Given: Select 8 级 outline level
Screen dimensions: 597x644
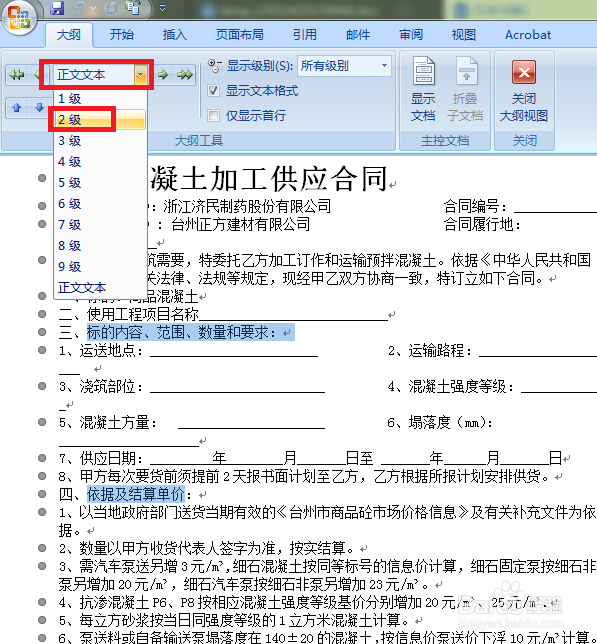Looking at the screenshot, I should (x=101, y=246).
